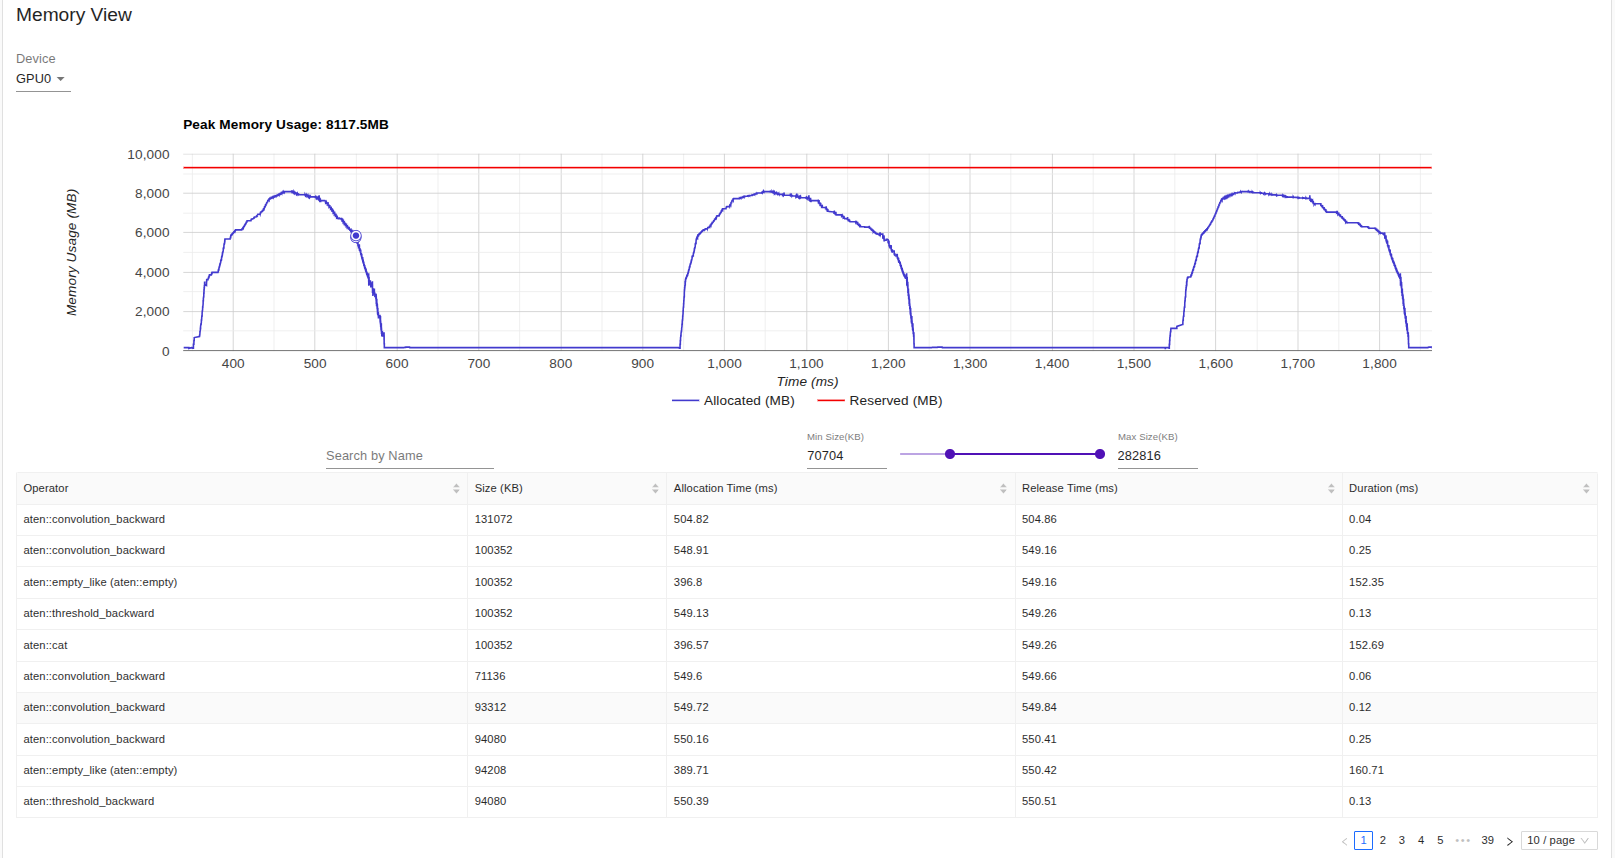Image resolution: width=1615 pixels, height=858 pixels.
Task: Sort table by Size (KB) column
Action: (x=655, y=489)
